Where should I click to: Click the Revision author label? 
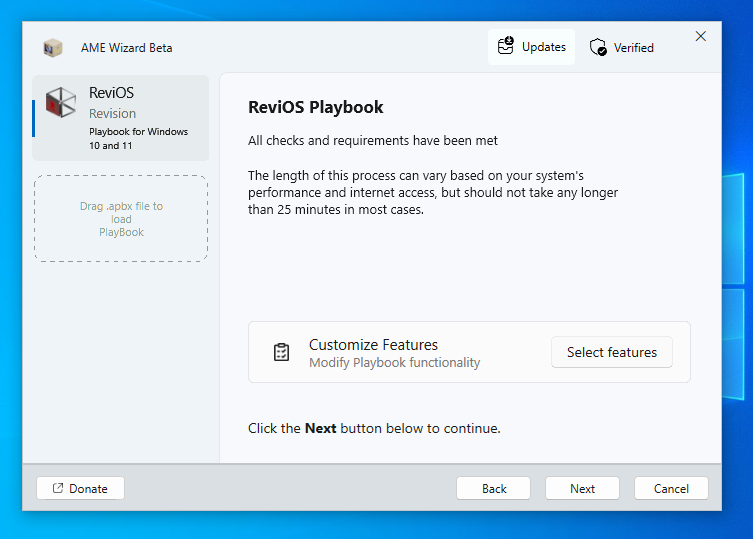112,113
